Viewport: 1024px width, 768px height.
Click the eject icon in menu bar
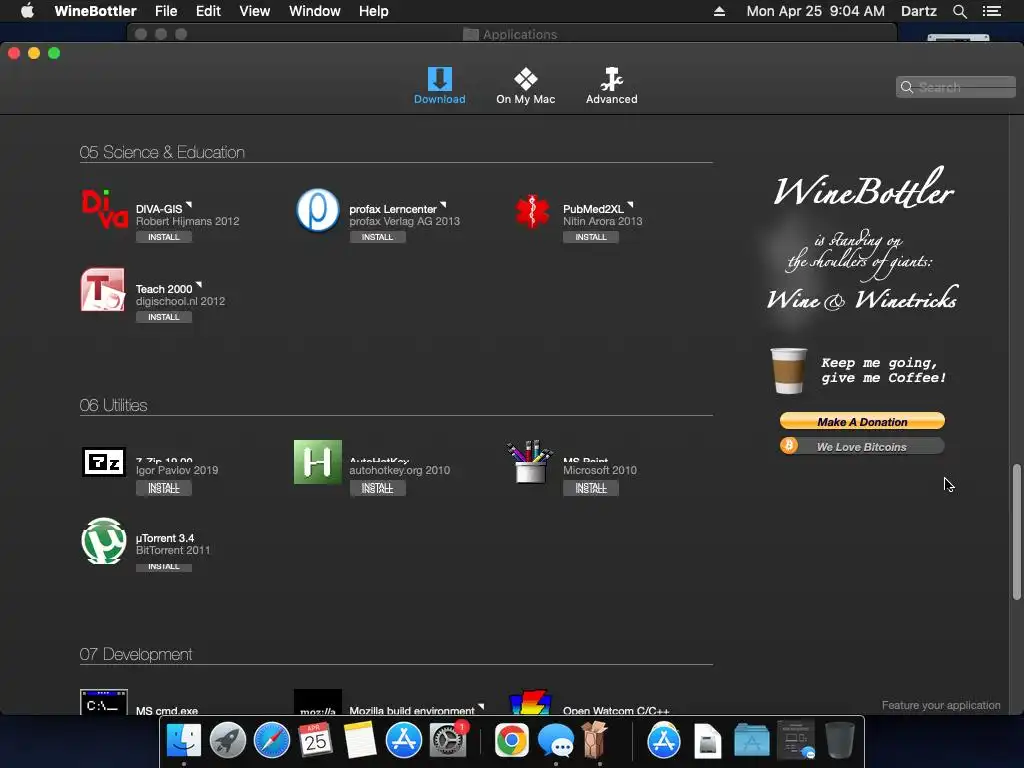[x=719, y=11]
